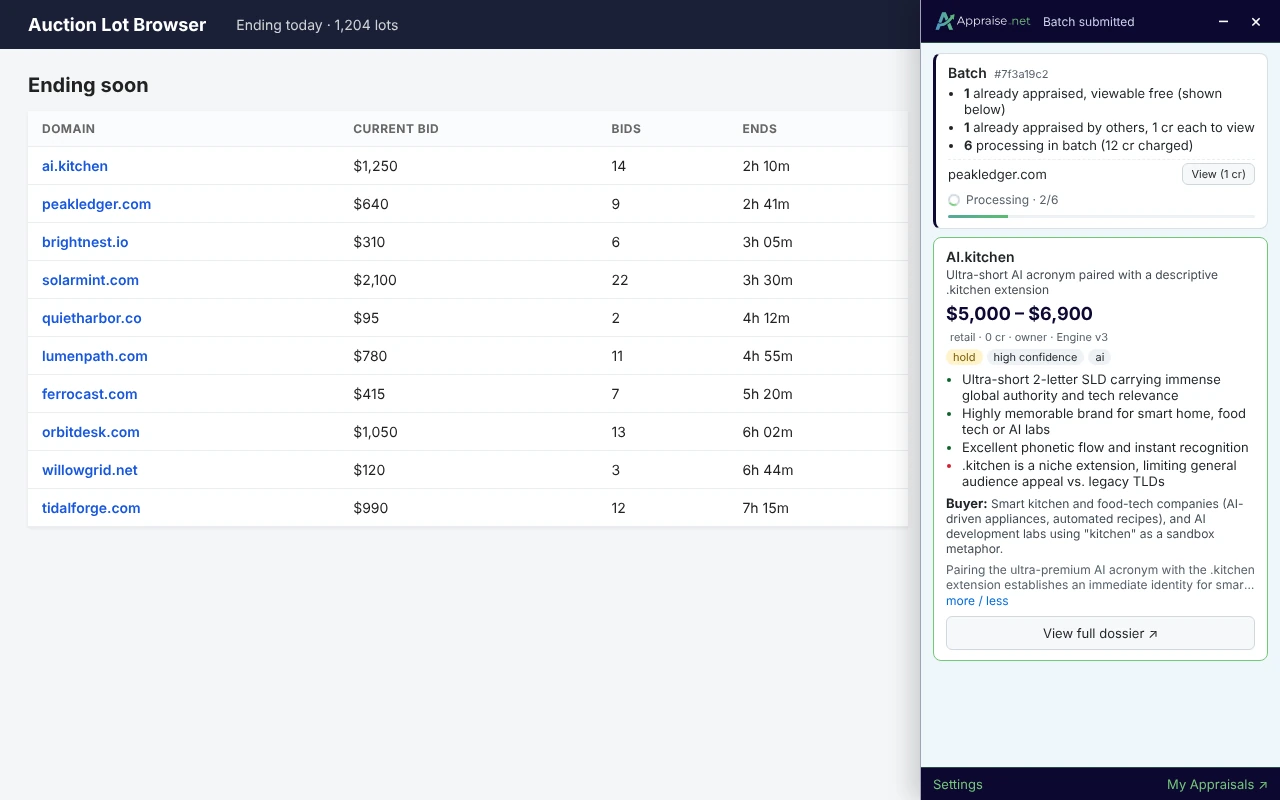Click the $5,000 – $6,900 appraisal value

pyautogui.click(x=1019, y=314)
